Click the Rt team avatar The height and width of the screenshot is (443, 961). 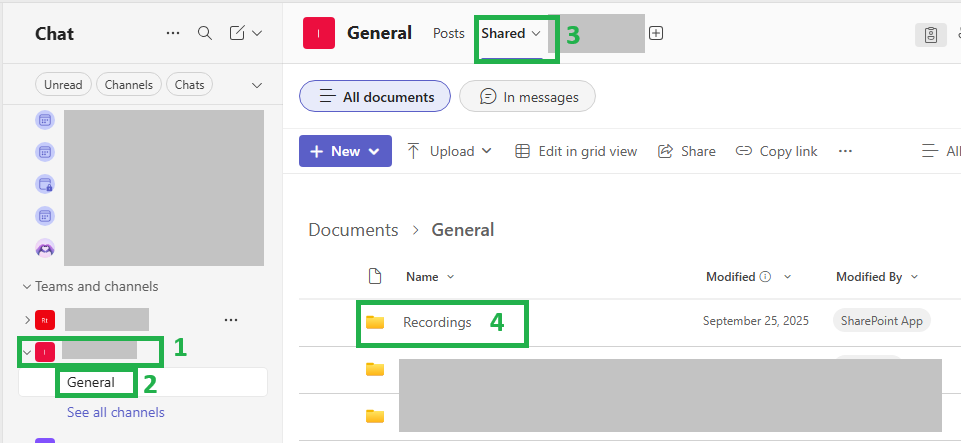coord(45,320)
